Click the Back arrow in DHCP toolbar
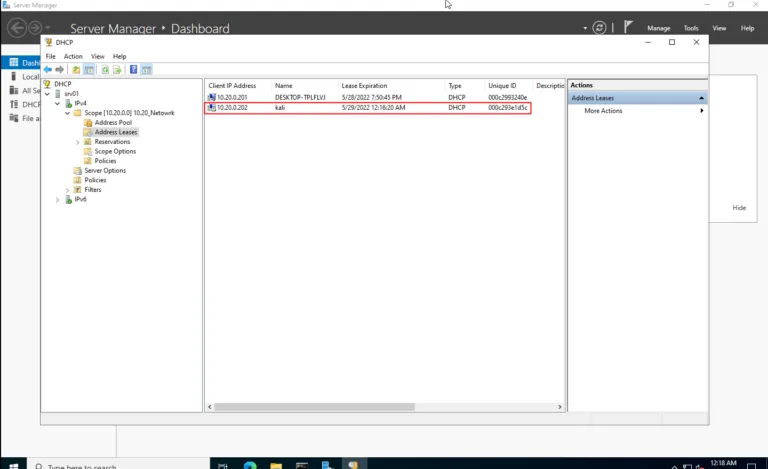Screen dimensions: 768x469 (x=48, y=70)
